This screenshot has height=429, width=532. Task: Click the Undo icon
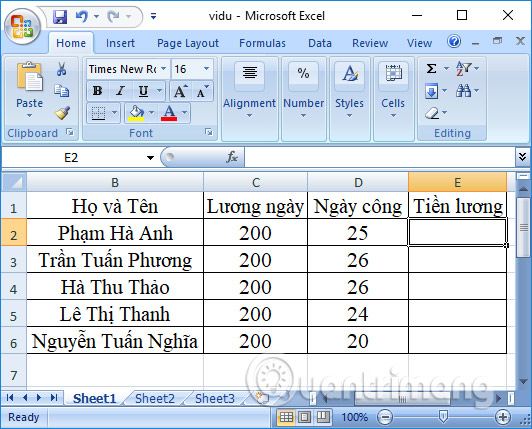coord(82,16)
